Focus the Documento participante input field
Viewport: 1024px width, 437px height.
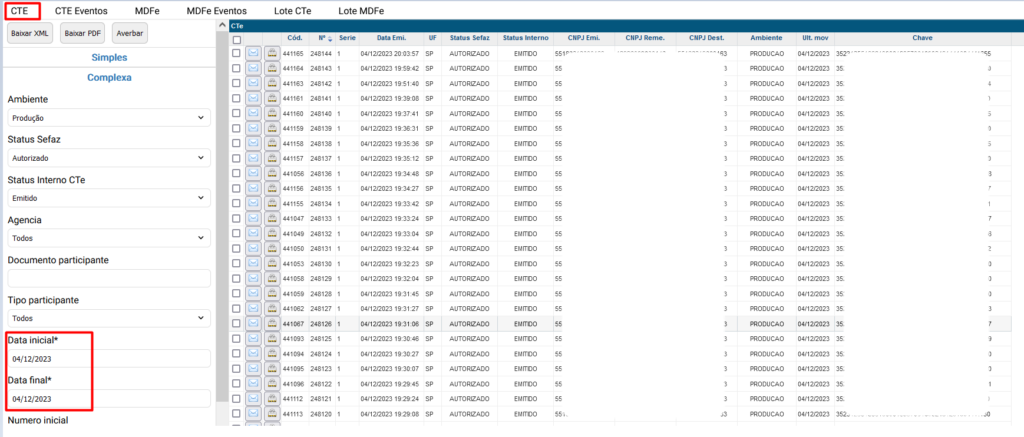pos(109,279)
